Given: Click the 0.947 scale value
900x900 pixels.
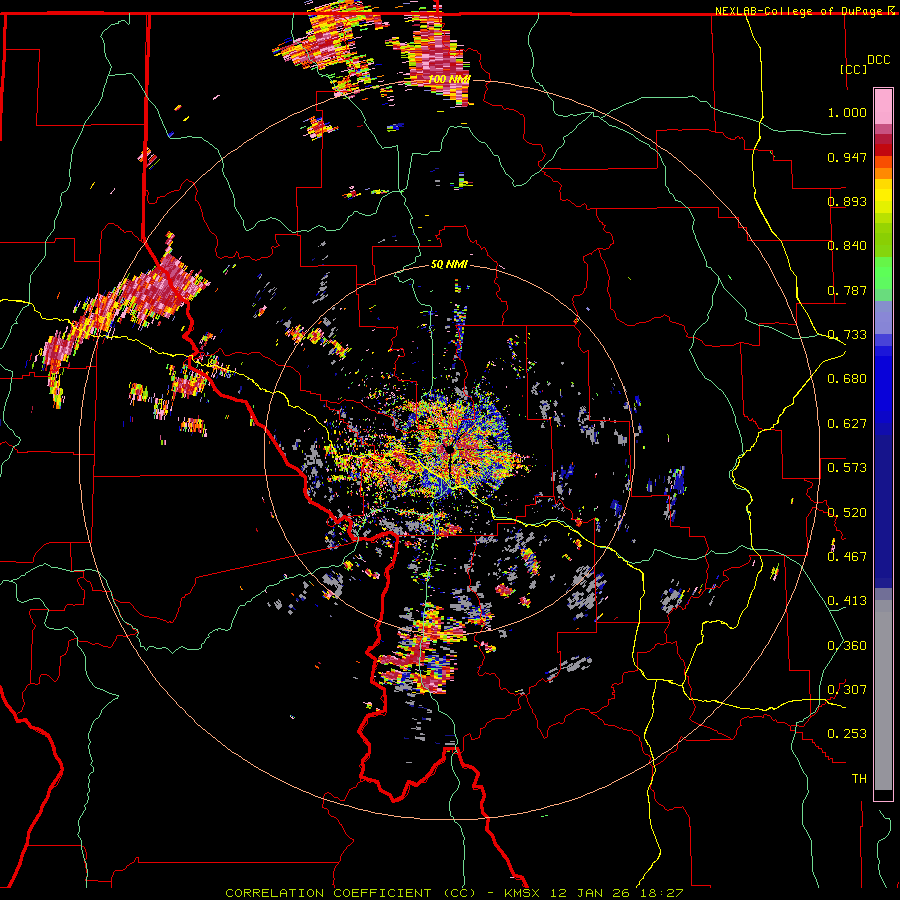Looking at the screenshot, I should pos(847,157).
